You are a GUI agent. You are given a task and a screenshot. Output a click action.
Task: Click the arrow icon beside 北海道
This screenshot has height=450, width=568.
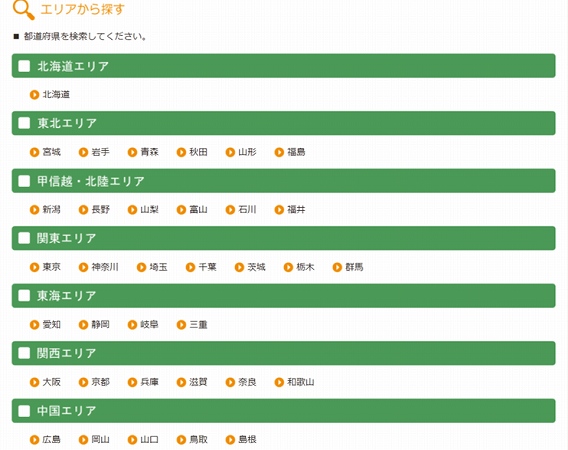[x=34, y=95]
